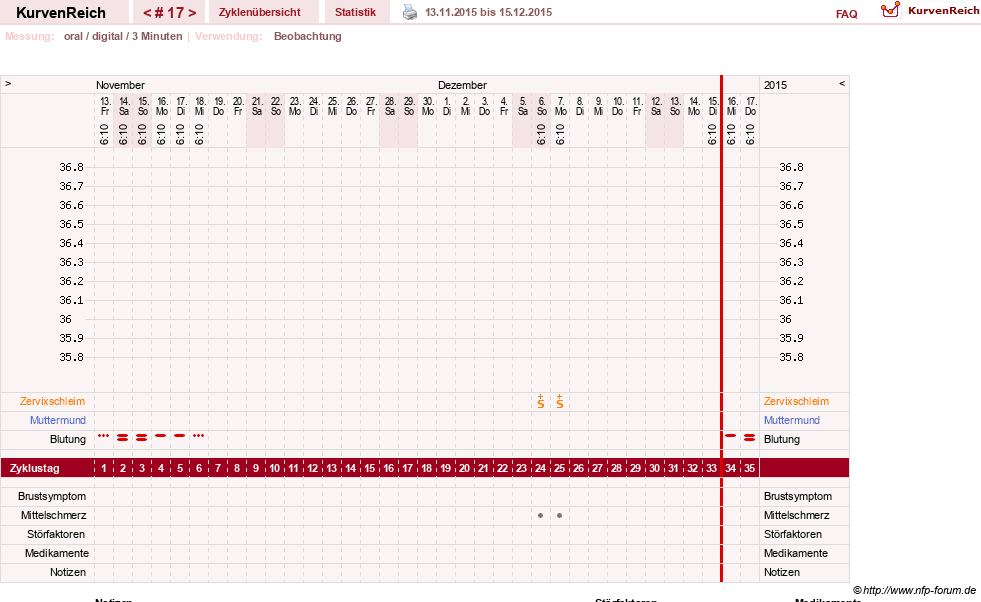
Task: Open the Statistik tab
Action: click(x=355, y=12)
